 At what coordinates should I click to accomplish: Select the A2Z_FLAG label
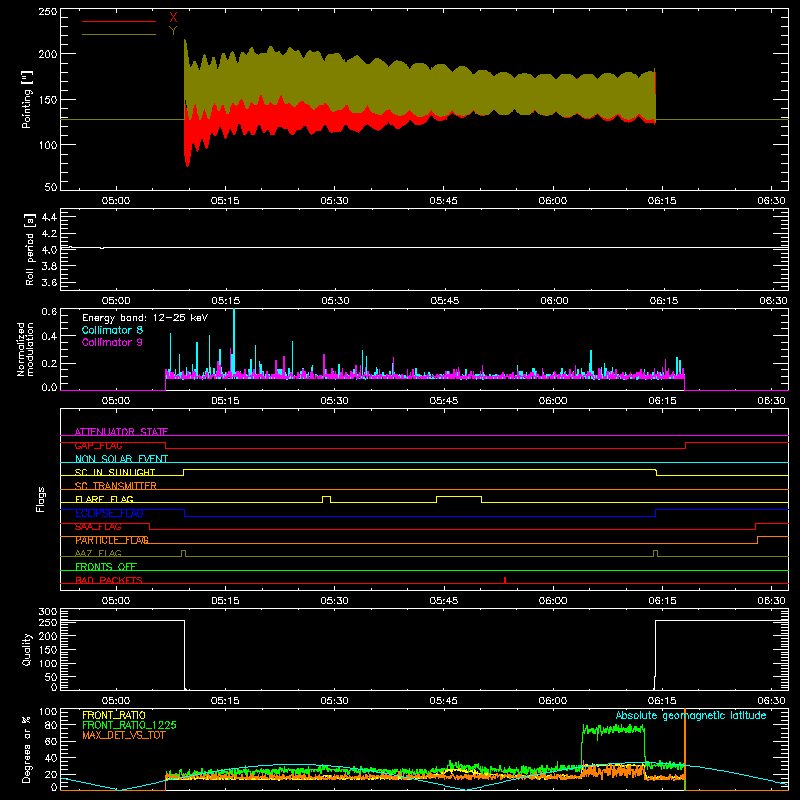tap(98, 553)
